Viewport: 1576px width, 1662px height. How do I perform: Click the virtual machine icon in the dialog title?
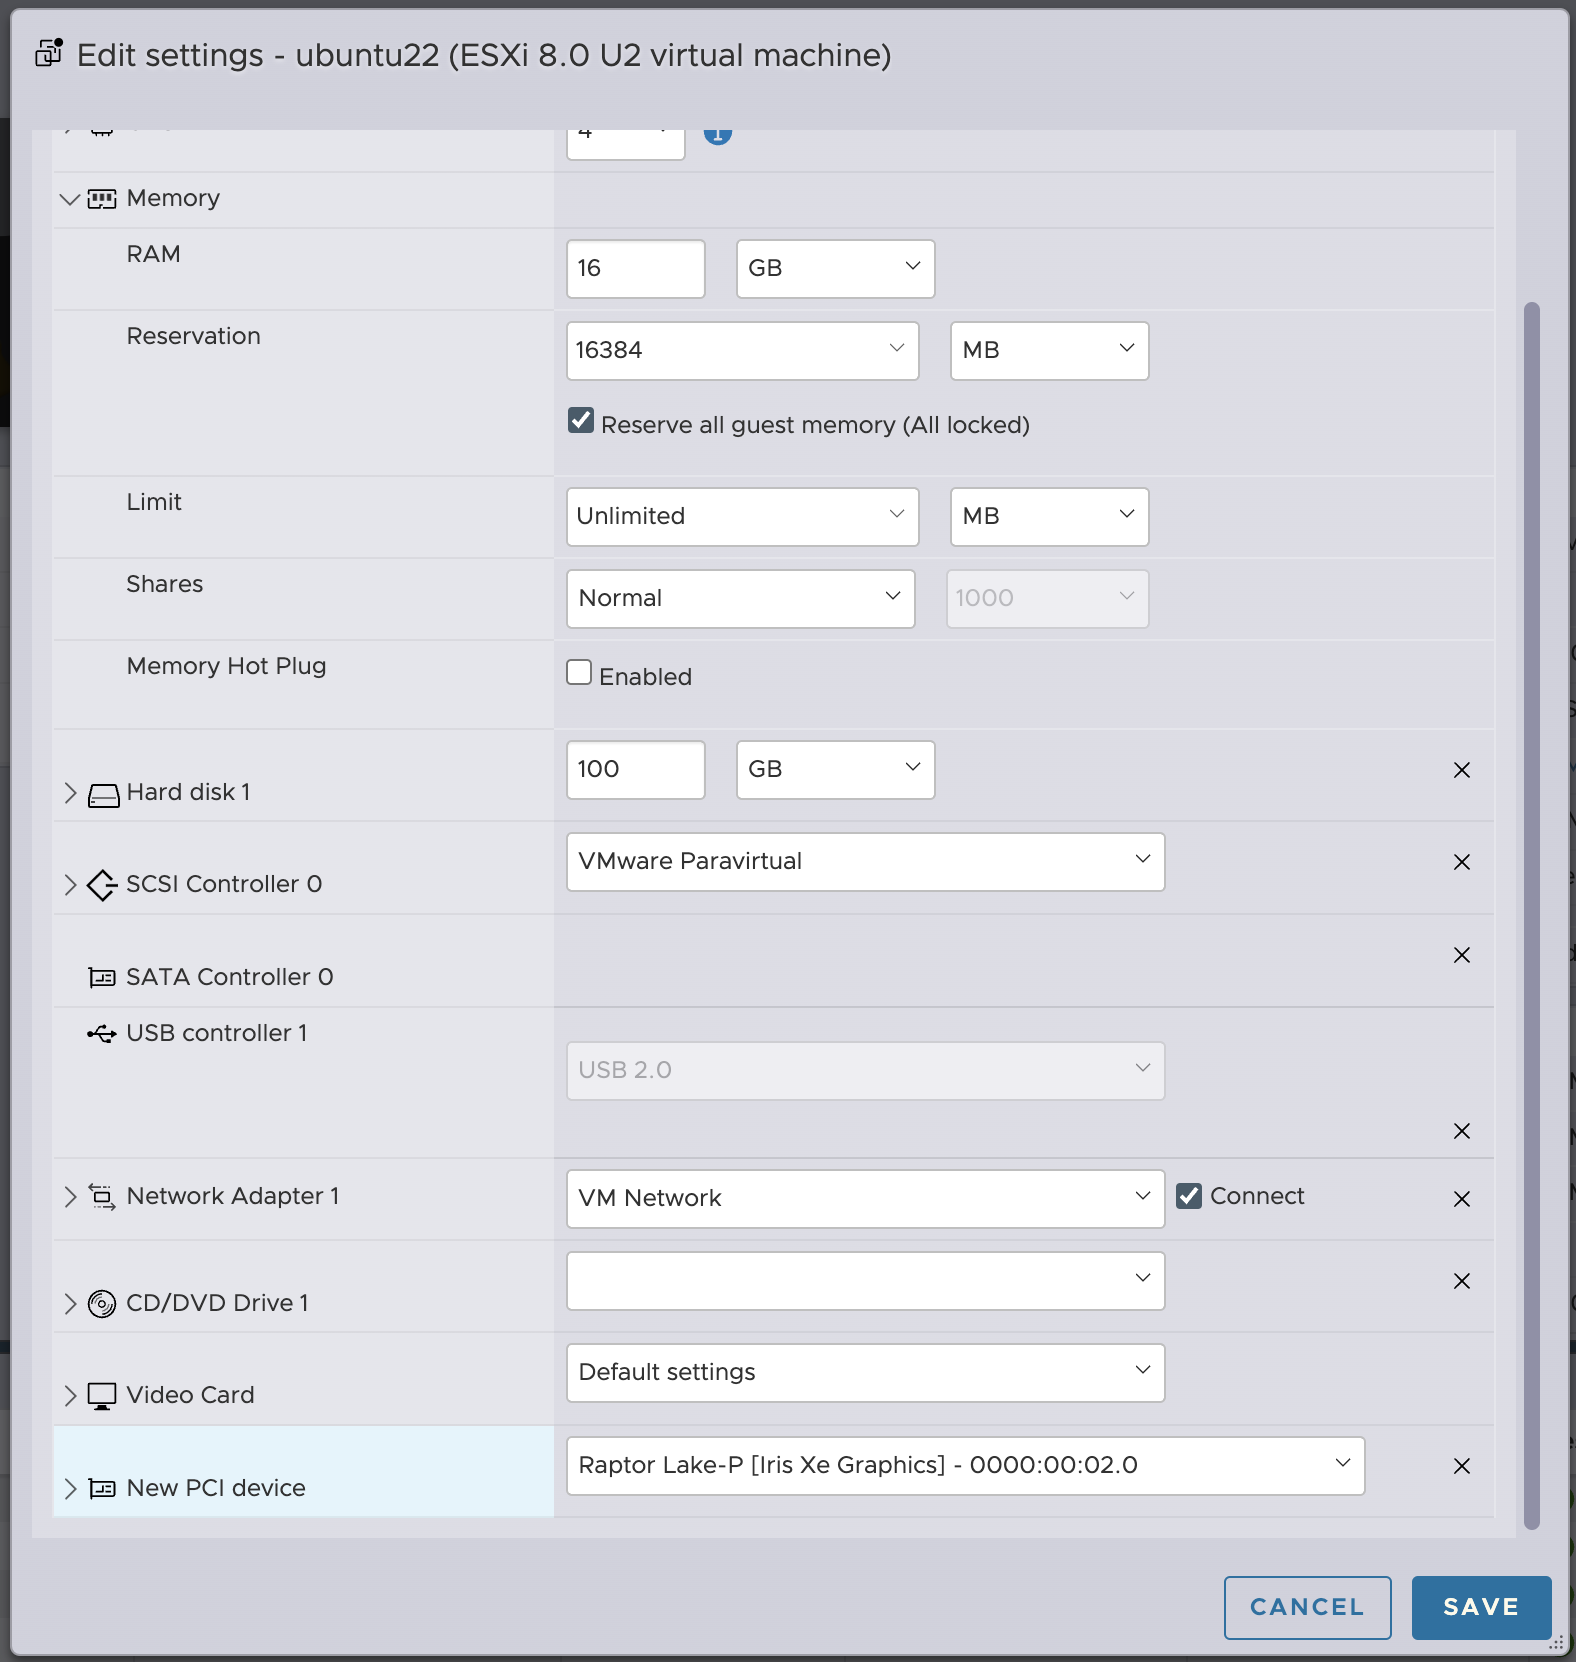[49, 53]
